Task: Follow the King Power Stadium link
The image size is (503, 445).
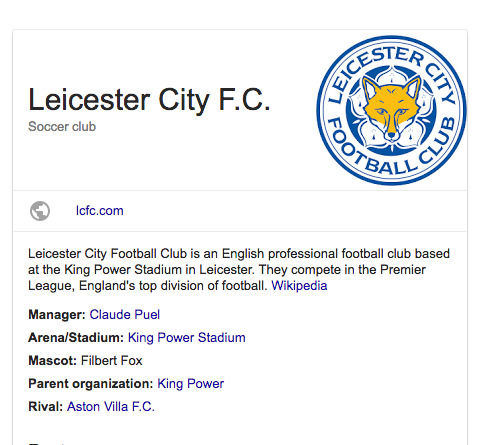Action: click(x=187, y=338)
